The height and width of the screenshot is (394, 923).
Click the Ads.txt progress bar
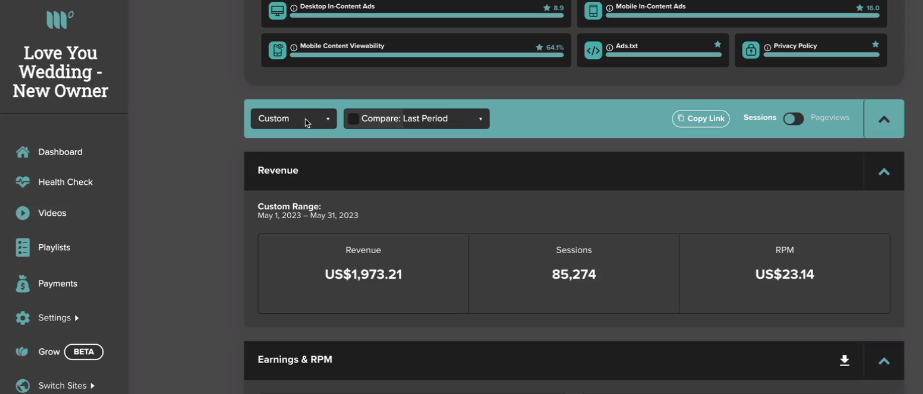[x=663, y=55]
